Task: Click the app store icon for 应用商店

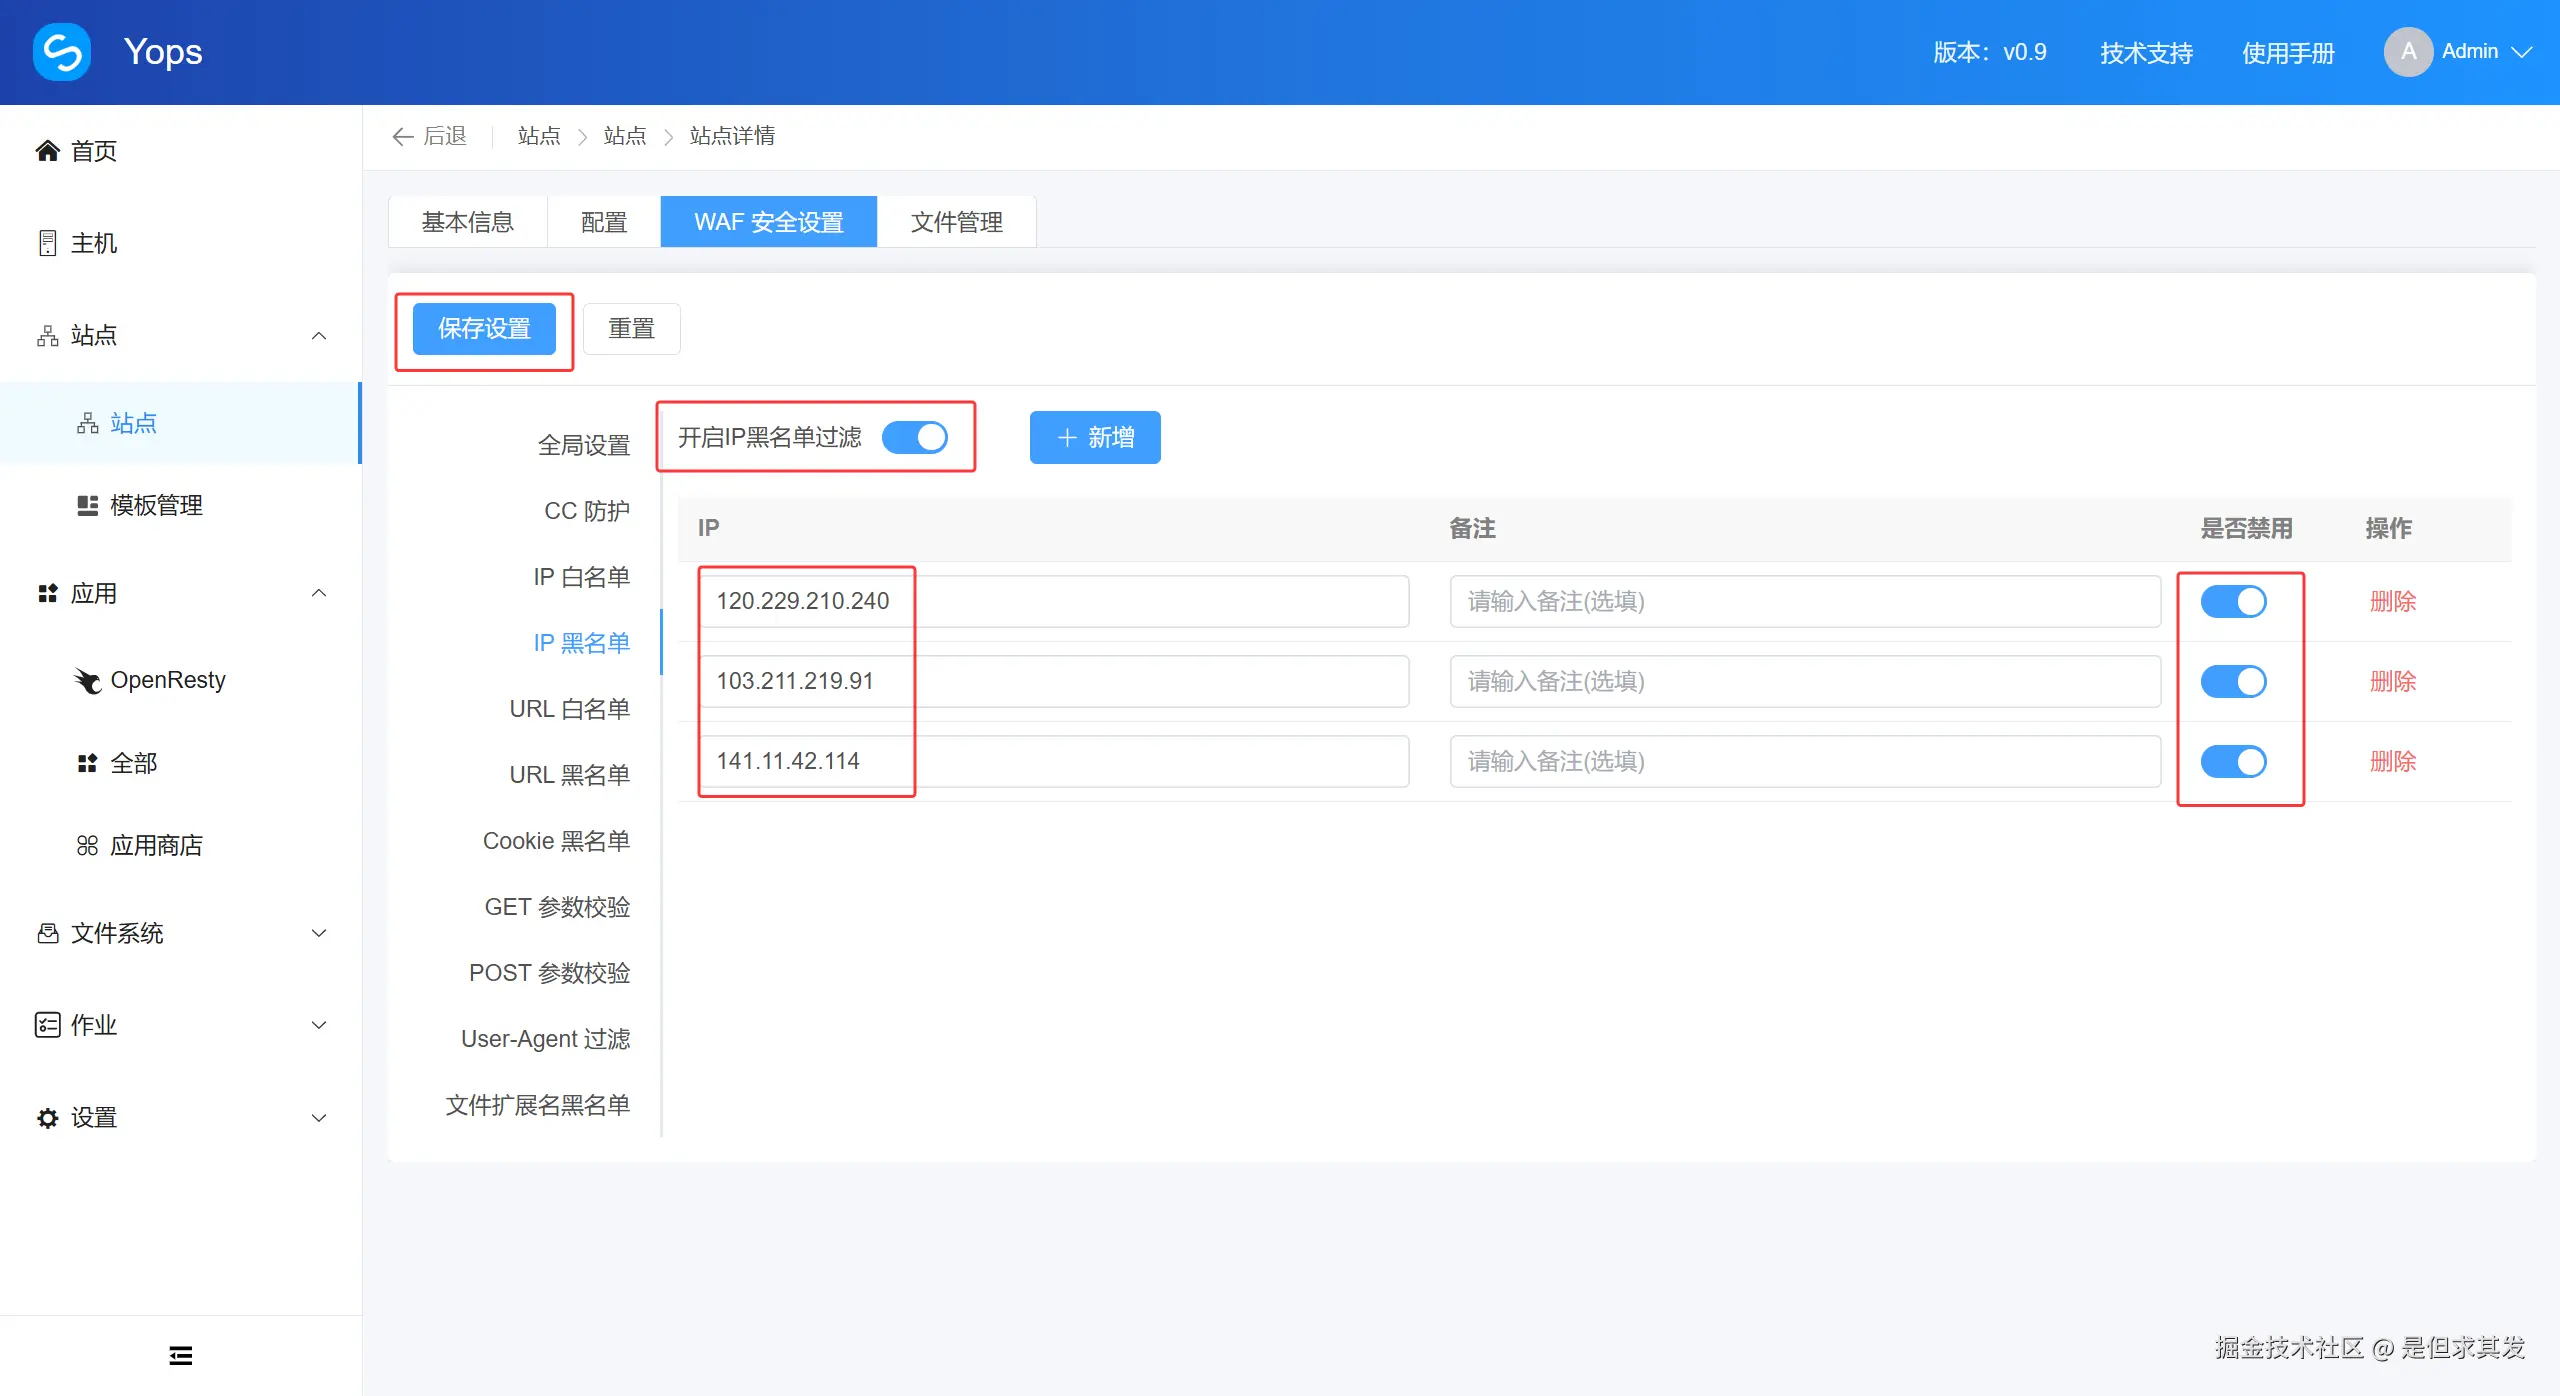Action: pos(87,846)
